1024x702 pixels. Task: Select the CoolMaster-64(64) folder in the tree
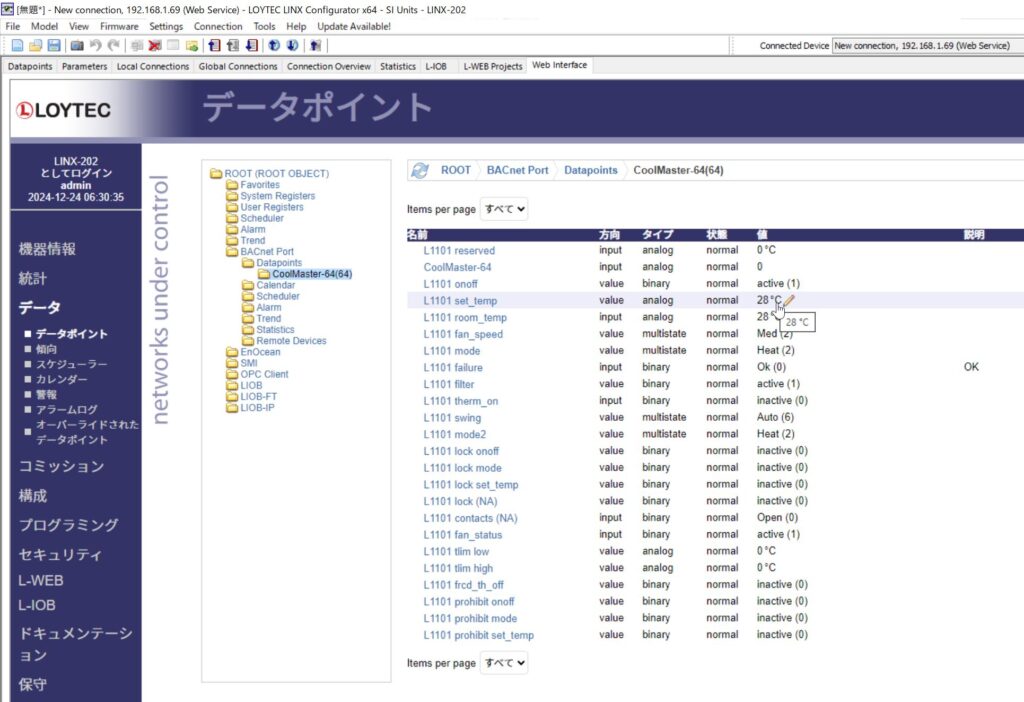pos(312,273)
